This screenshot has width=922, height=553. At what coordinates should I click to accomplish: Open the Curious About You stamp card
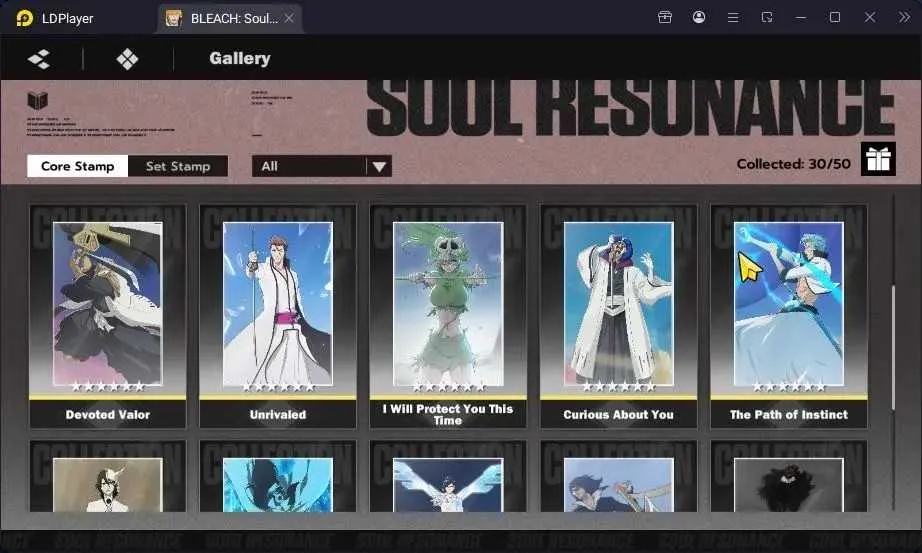click(x=619, y=316)
